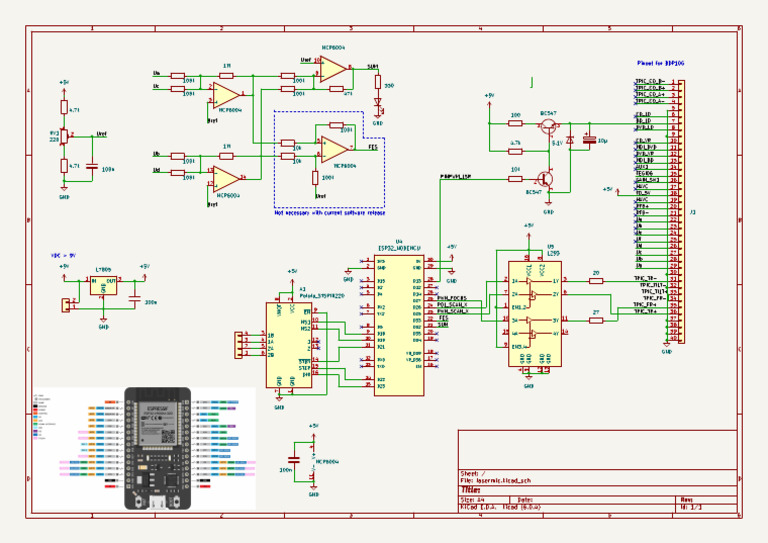Click the MCP6004 power unit symbol at bottom
Image resolution: width=768 pixels, height=543 pixels.
pyautogui.click(x=313, y=462)
